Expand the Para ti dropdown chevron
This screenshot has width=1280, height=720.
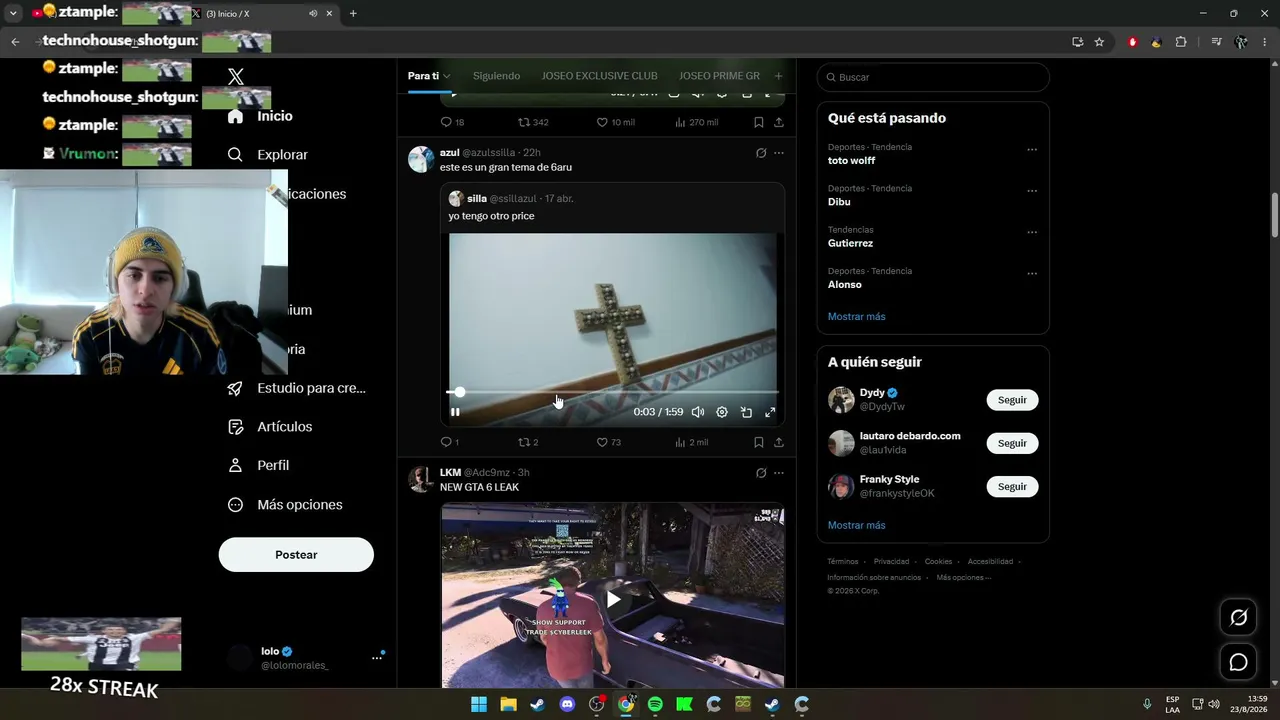pyautogui.click(x=446, y=76)
